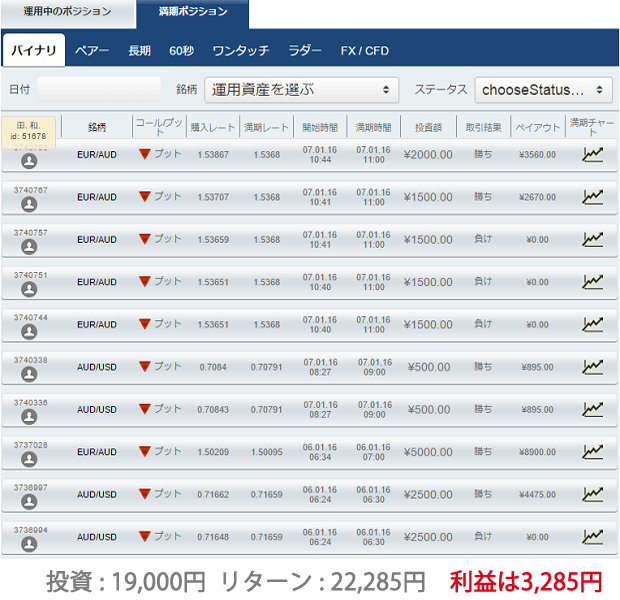This screenshot has width=620, height=600.
Task: Sort by 満期レート column header
Action: pos(266,127)
